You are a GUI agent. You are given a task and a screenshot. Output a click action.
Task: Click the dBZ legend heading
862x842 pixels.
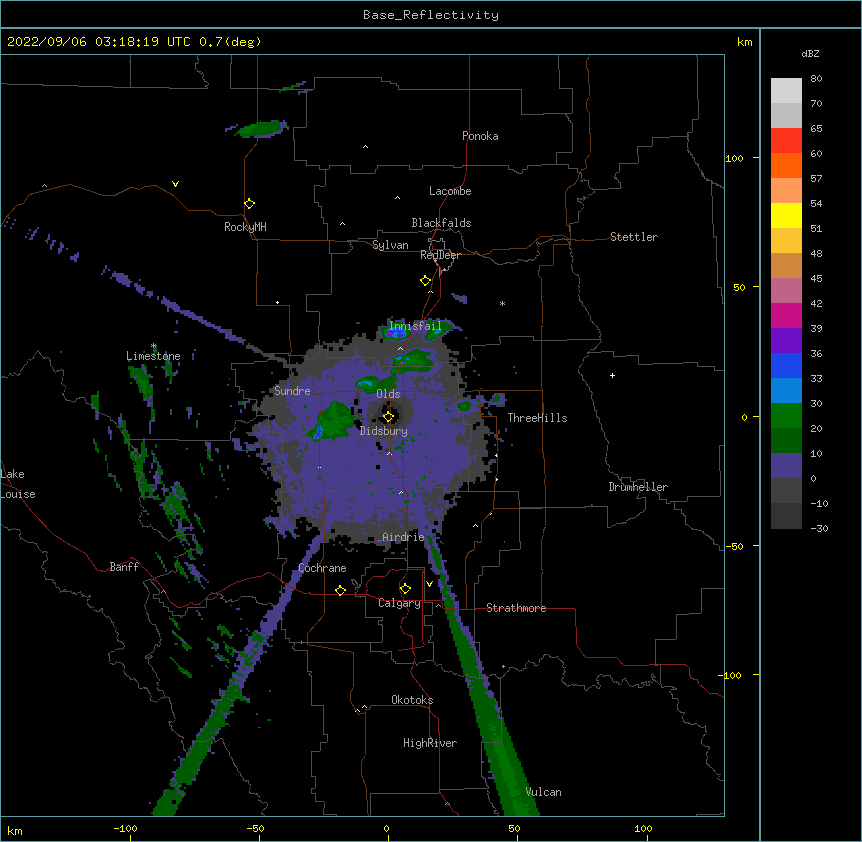coord(810,54)
